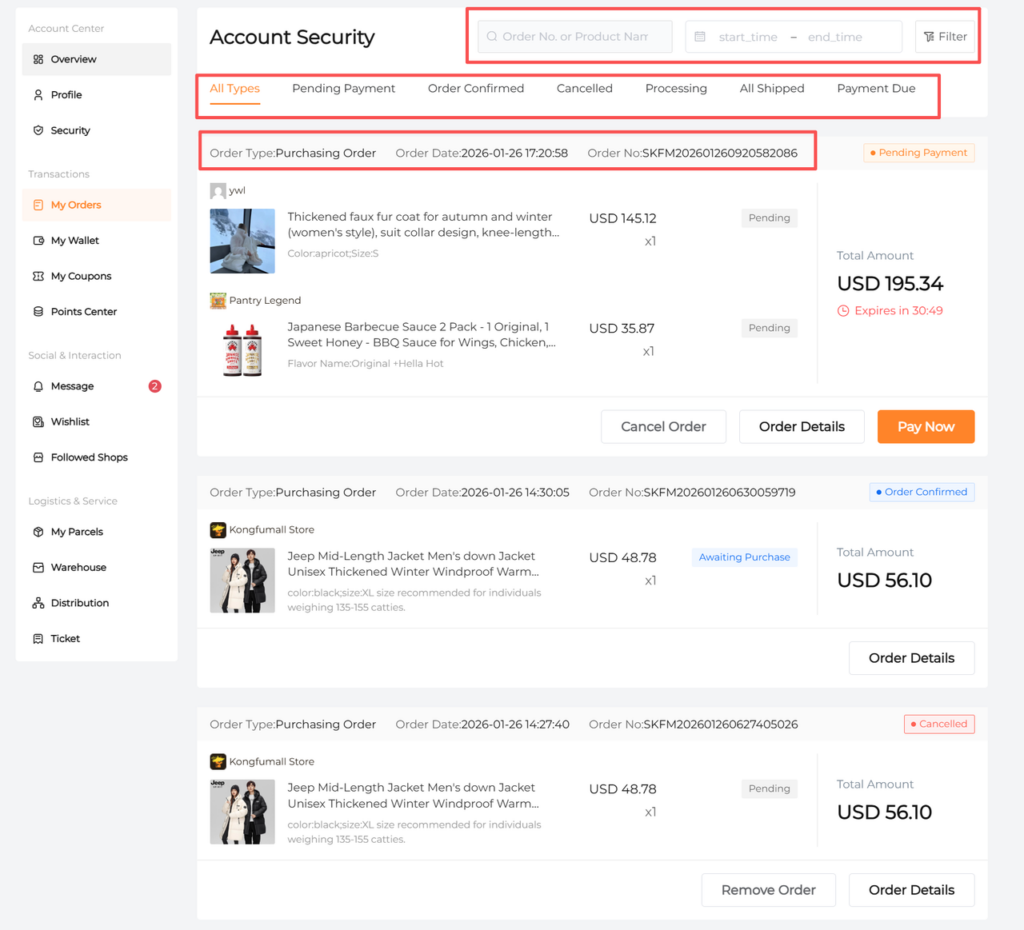Click the Remove Order button
Image resolution: width=1024 pixels, height=930 pixels.
point(768,890)
